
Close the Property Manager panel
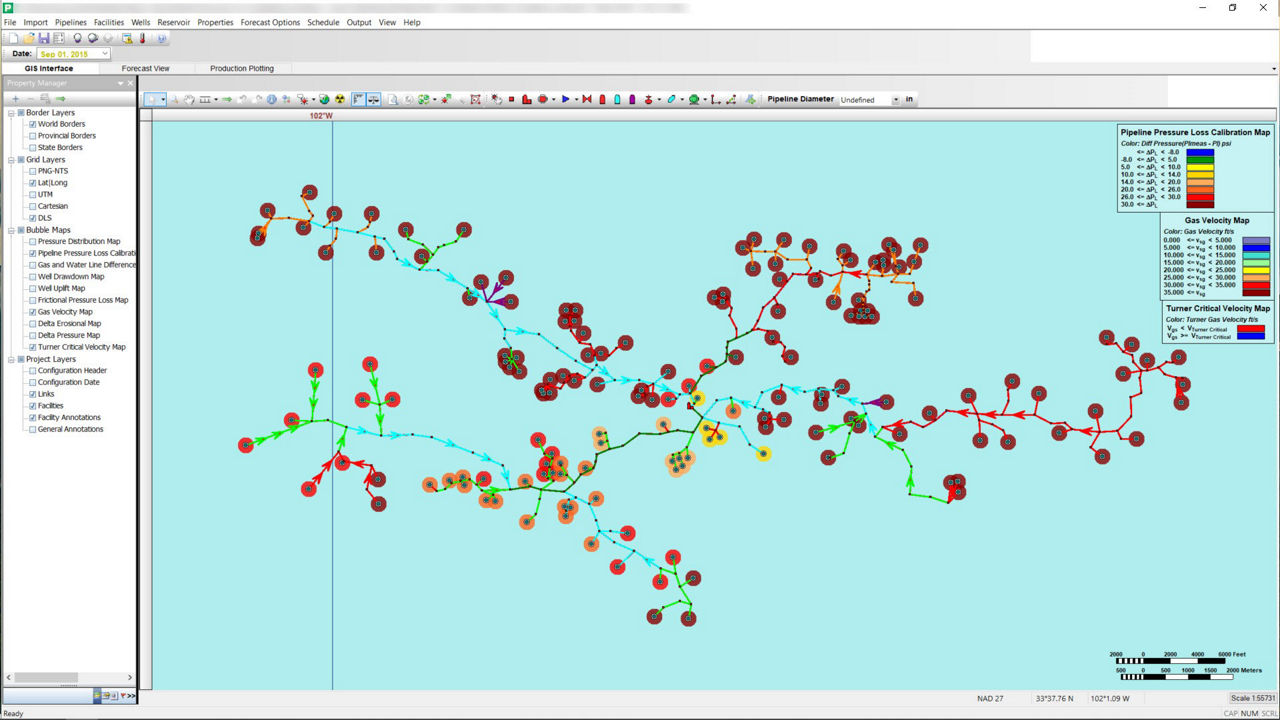(x=130, y=83)
